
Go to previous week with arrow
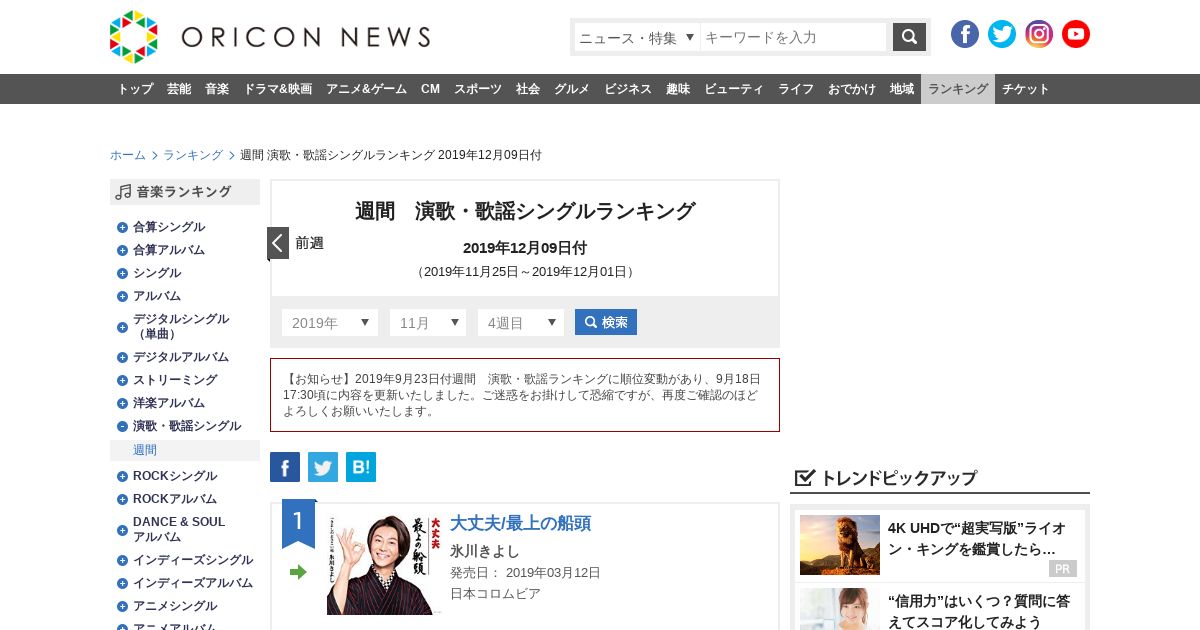[278, 243]
